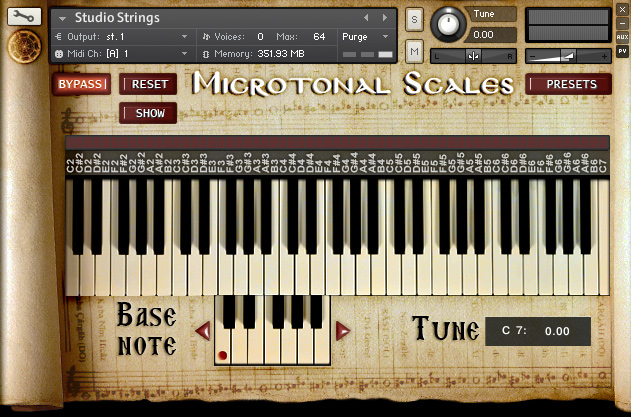The width and height of the screenshot is (631, 417).
Task: Toggle the red cell above C2
Action: 70,143
